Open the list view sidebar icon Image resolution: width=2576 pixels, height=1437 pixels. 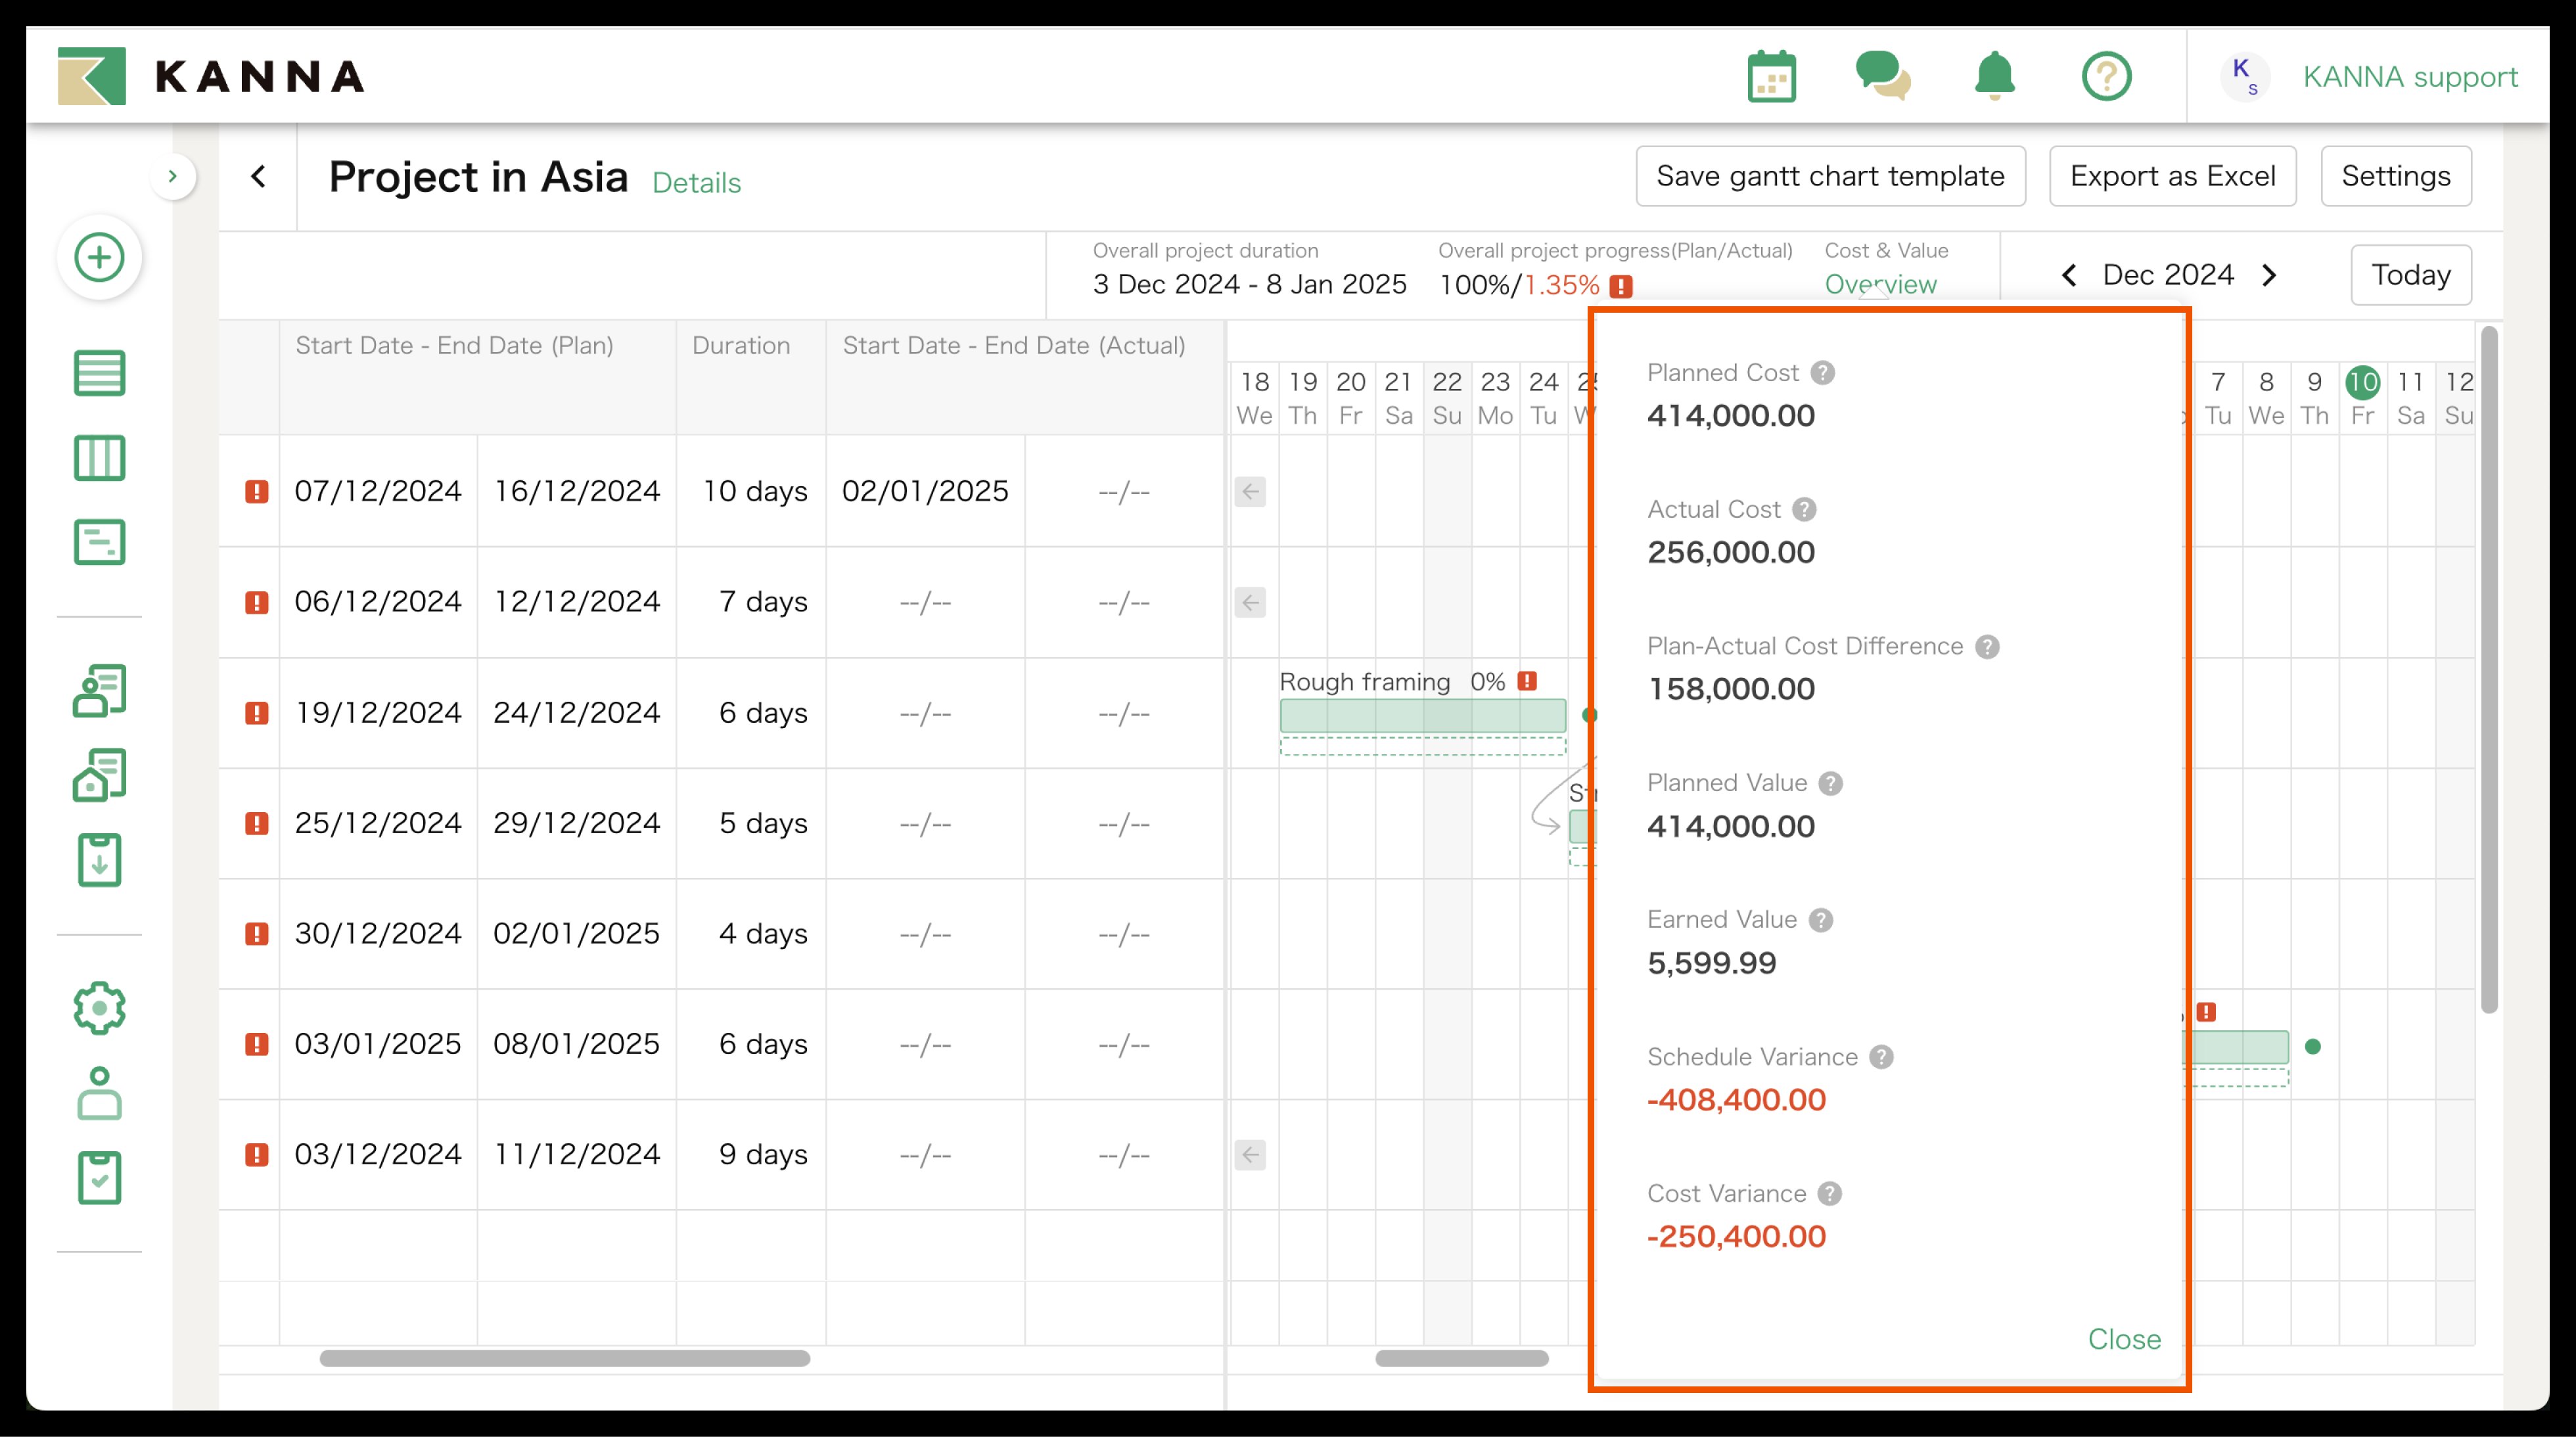click(99, 373)
